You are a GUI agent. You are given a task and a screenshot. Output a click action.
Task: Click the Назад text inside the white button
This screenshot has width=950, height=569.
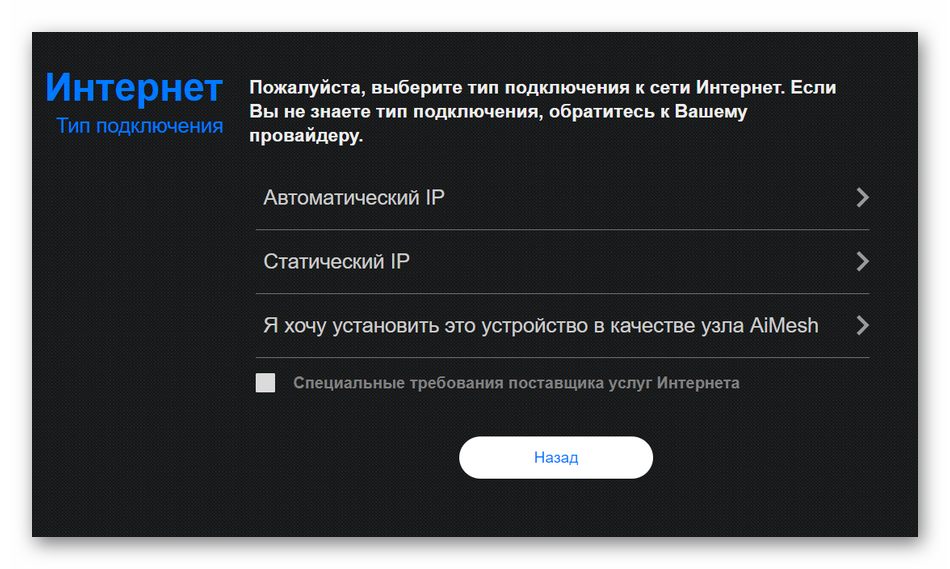point(556,458)
